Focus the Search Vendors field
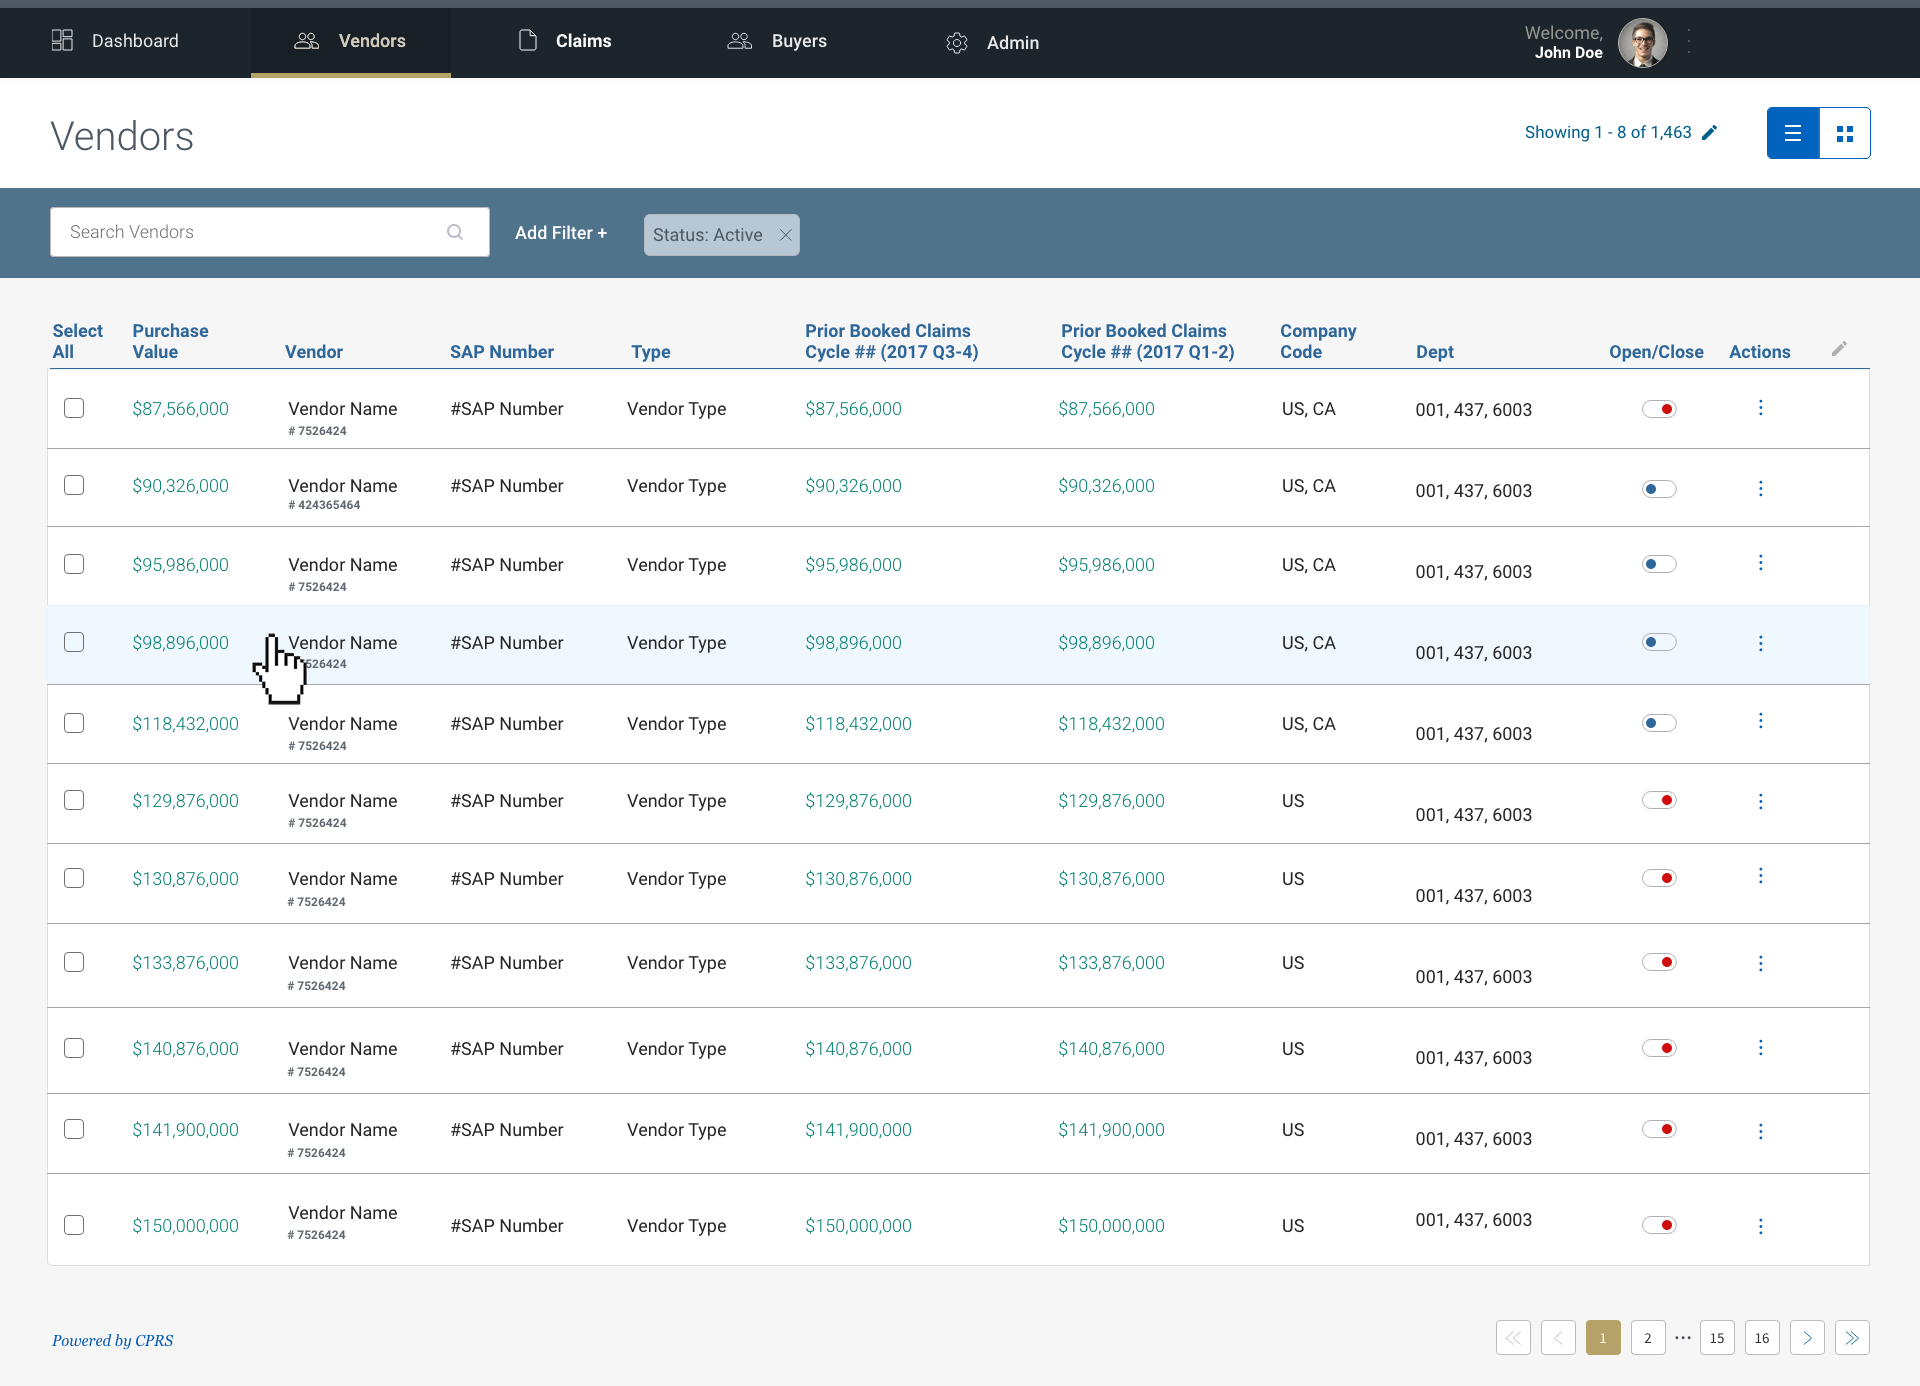 [250, 232]
